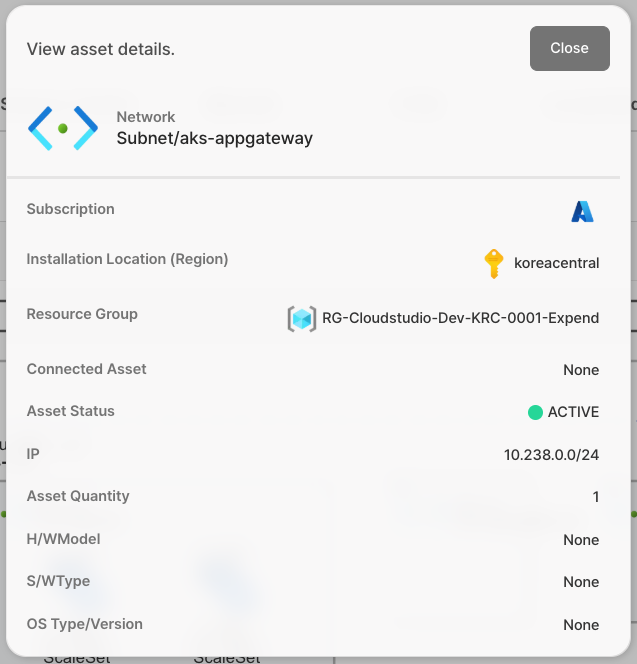Viewport: 637px width, 664px height.
Task: Click the H/WModel label
Action: (x=63, y=539)
